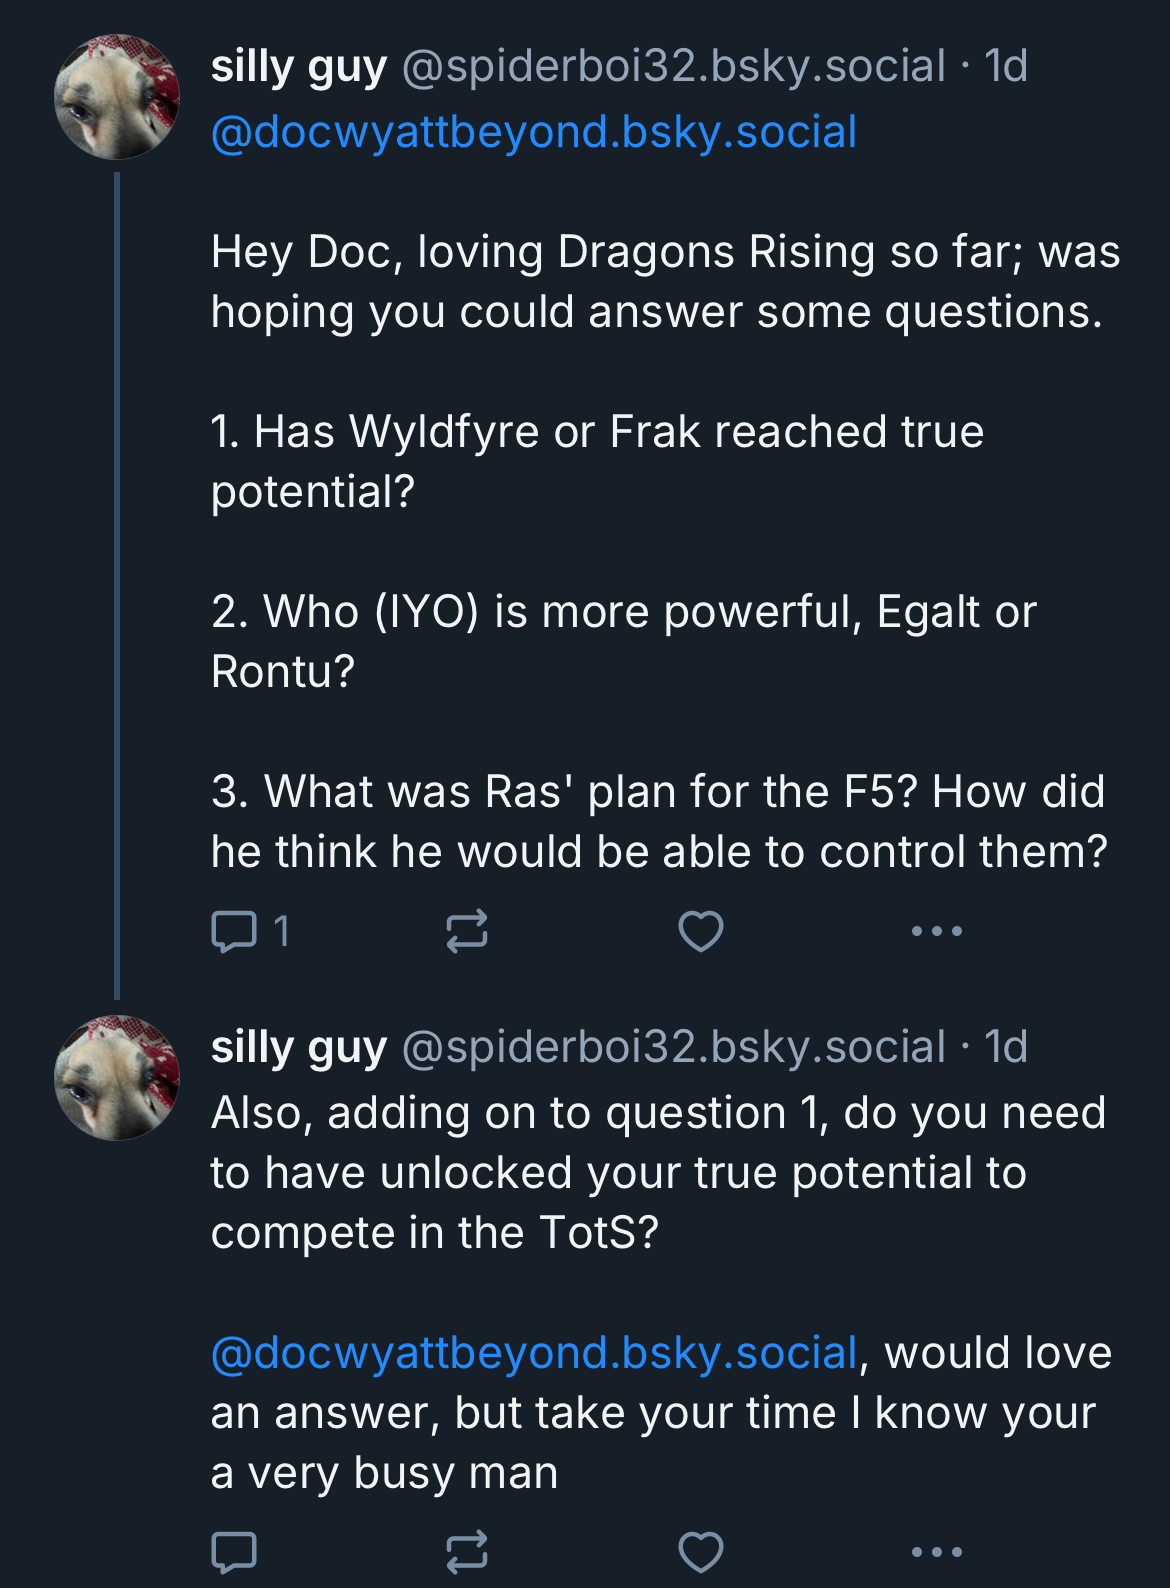Screen dimensions: 1170x1588
Task: Reply to the second TotS post
Action: [235, 1552]
